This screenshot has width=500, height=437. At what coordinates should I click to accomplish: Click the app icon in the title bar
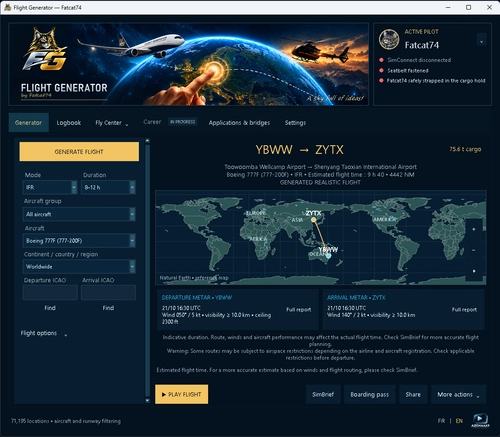coord(7,7)
